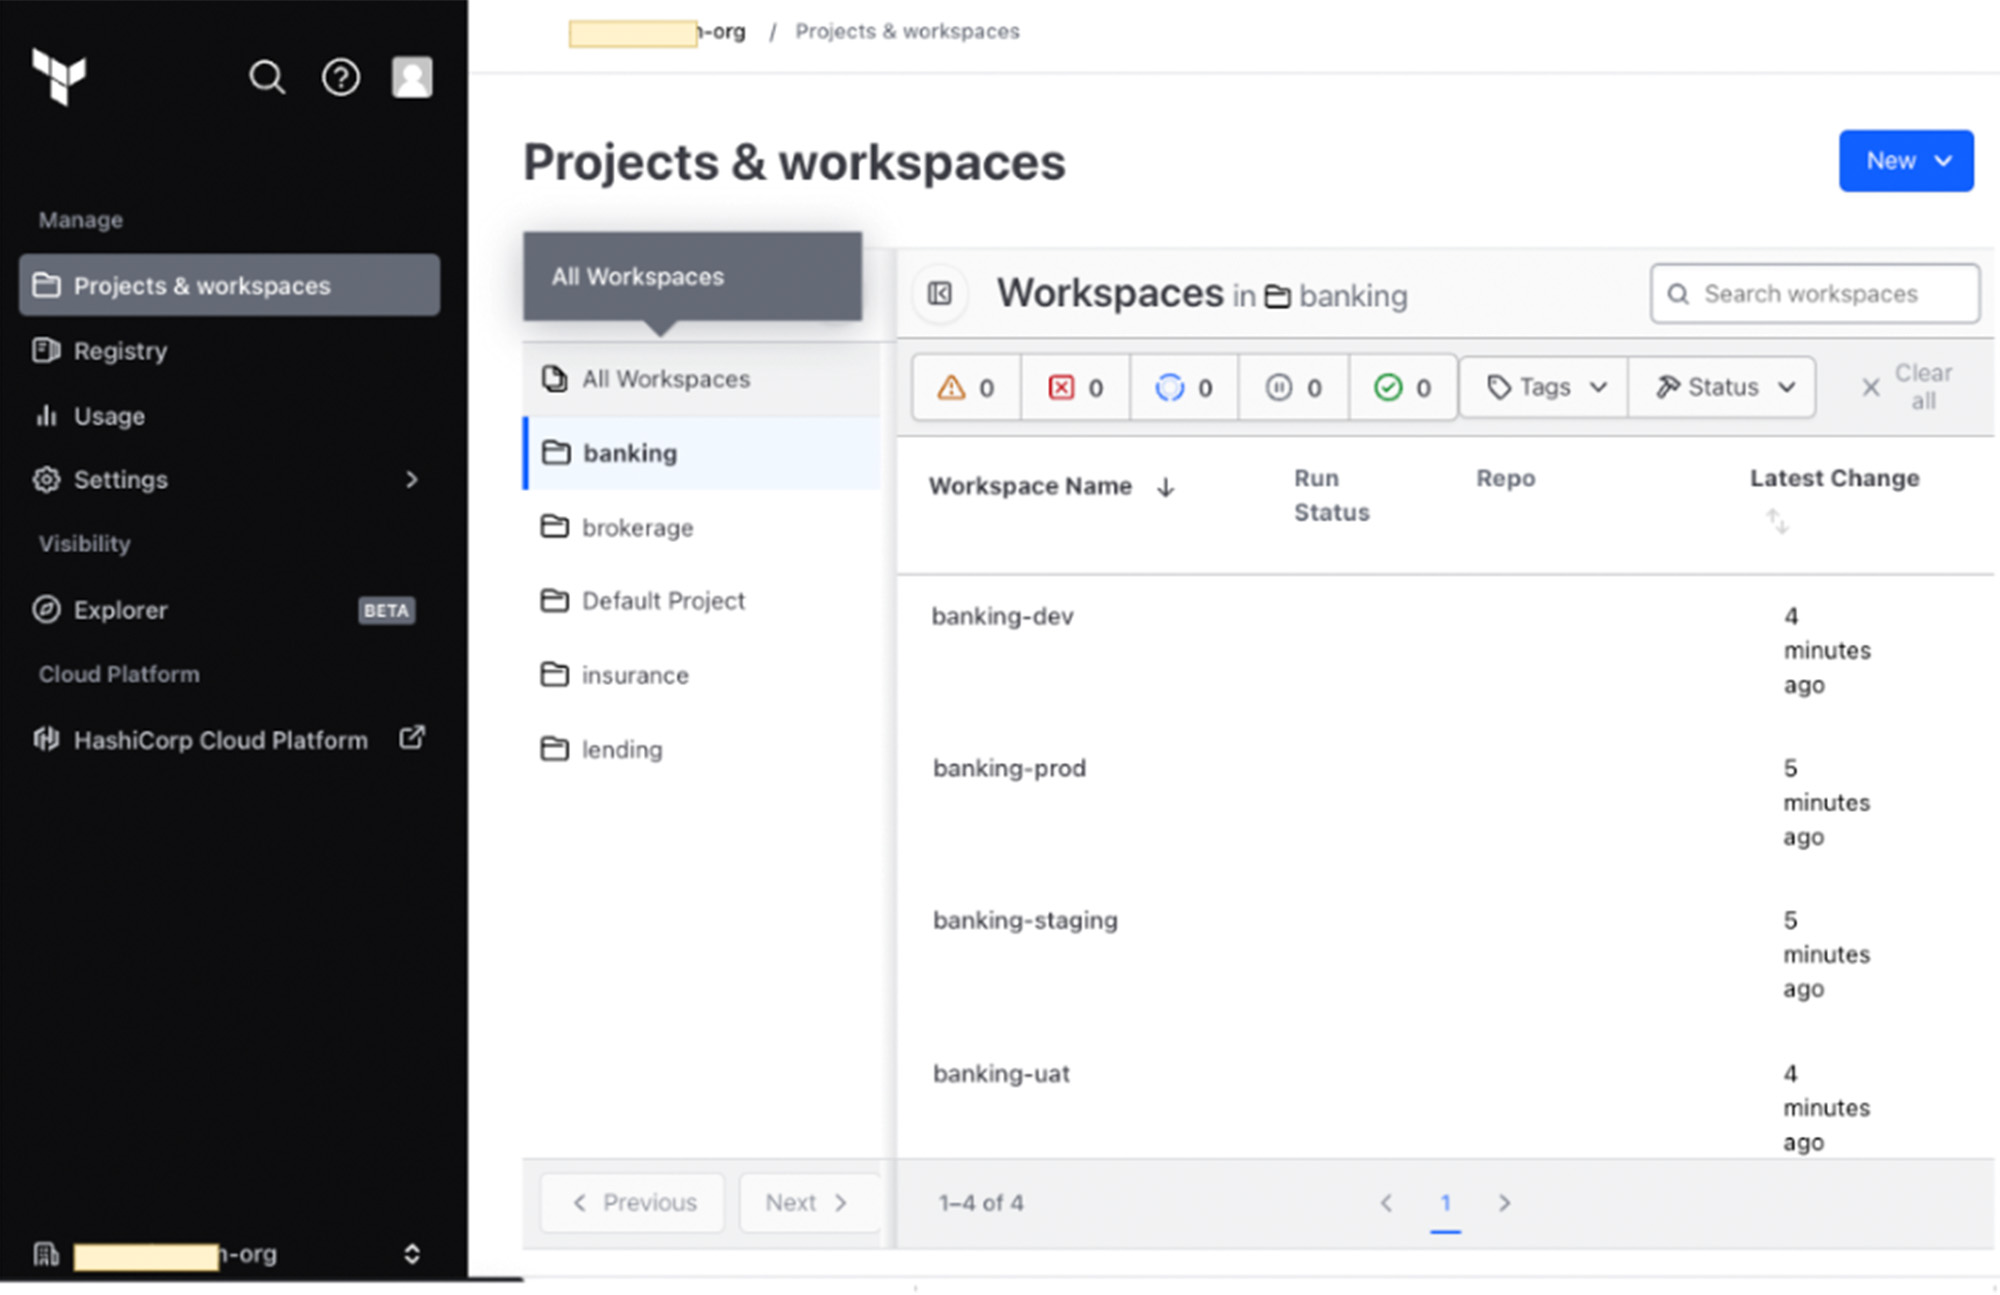The image size is (2000, 1295).
Task: Expand the Status dropdown filter
Action: coord(1727,386)
